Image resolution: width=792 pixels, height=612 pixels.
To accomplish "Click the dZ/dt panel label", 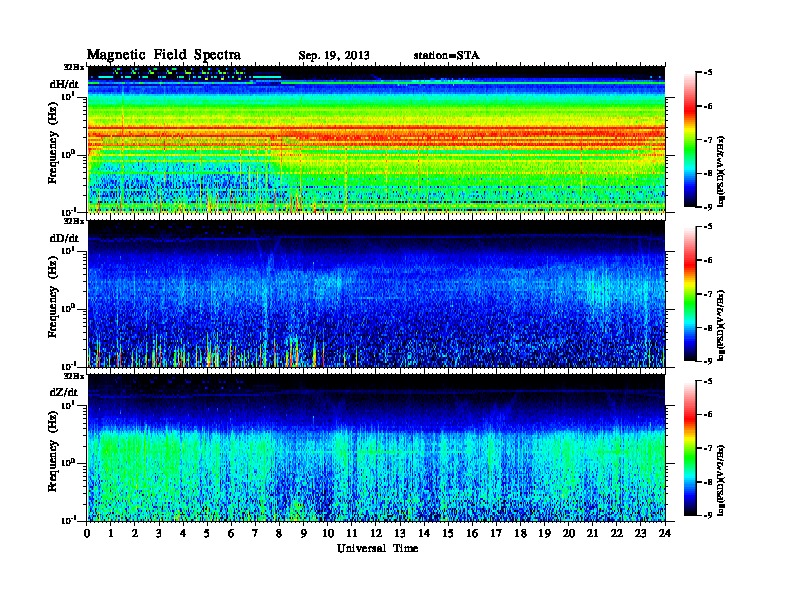I will tap(64, 392).
